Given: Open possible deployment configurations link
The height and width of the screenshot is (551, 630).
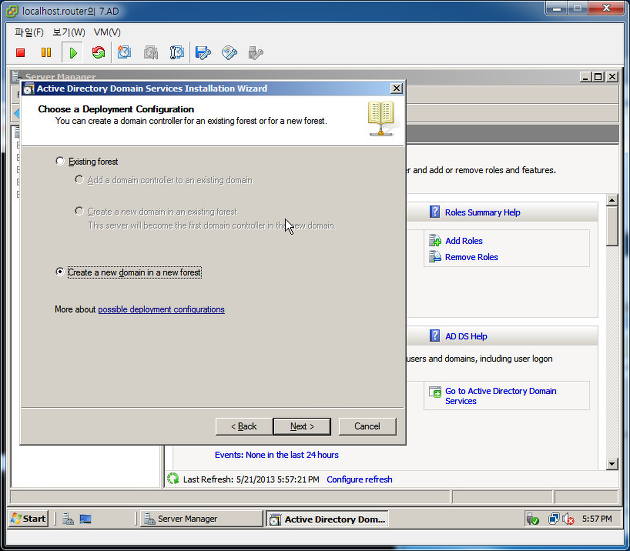Looking at the screenshot, I should click(161, 309).
